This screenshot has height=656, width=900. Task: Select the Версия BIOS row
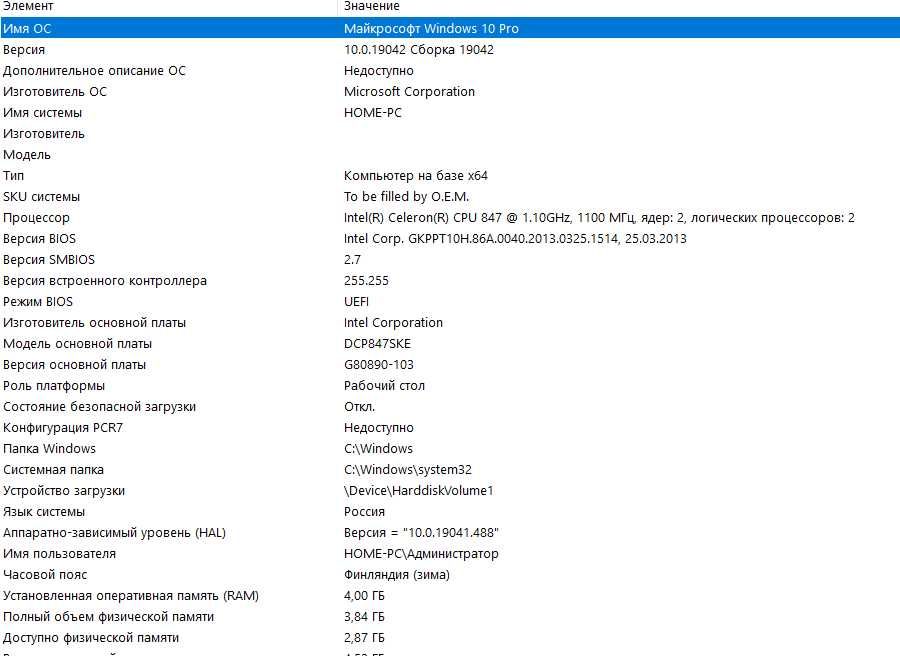coord(39,239)
